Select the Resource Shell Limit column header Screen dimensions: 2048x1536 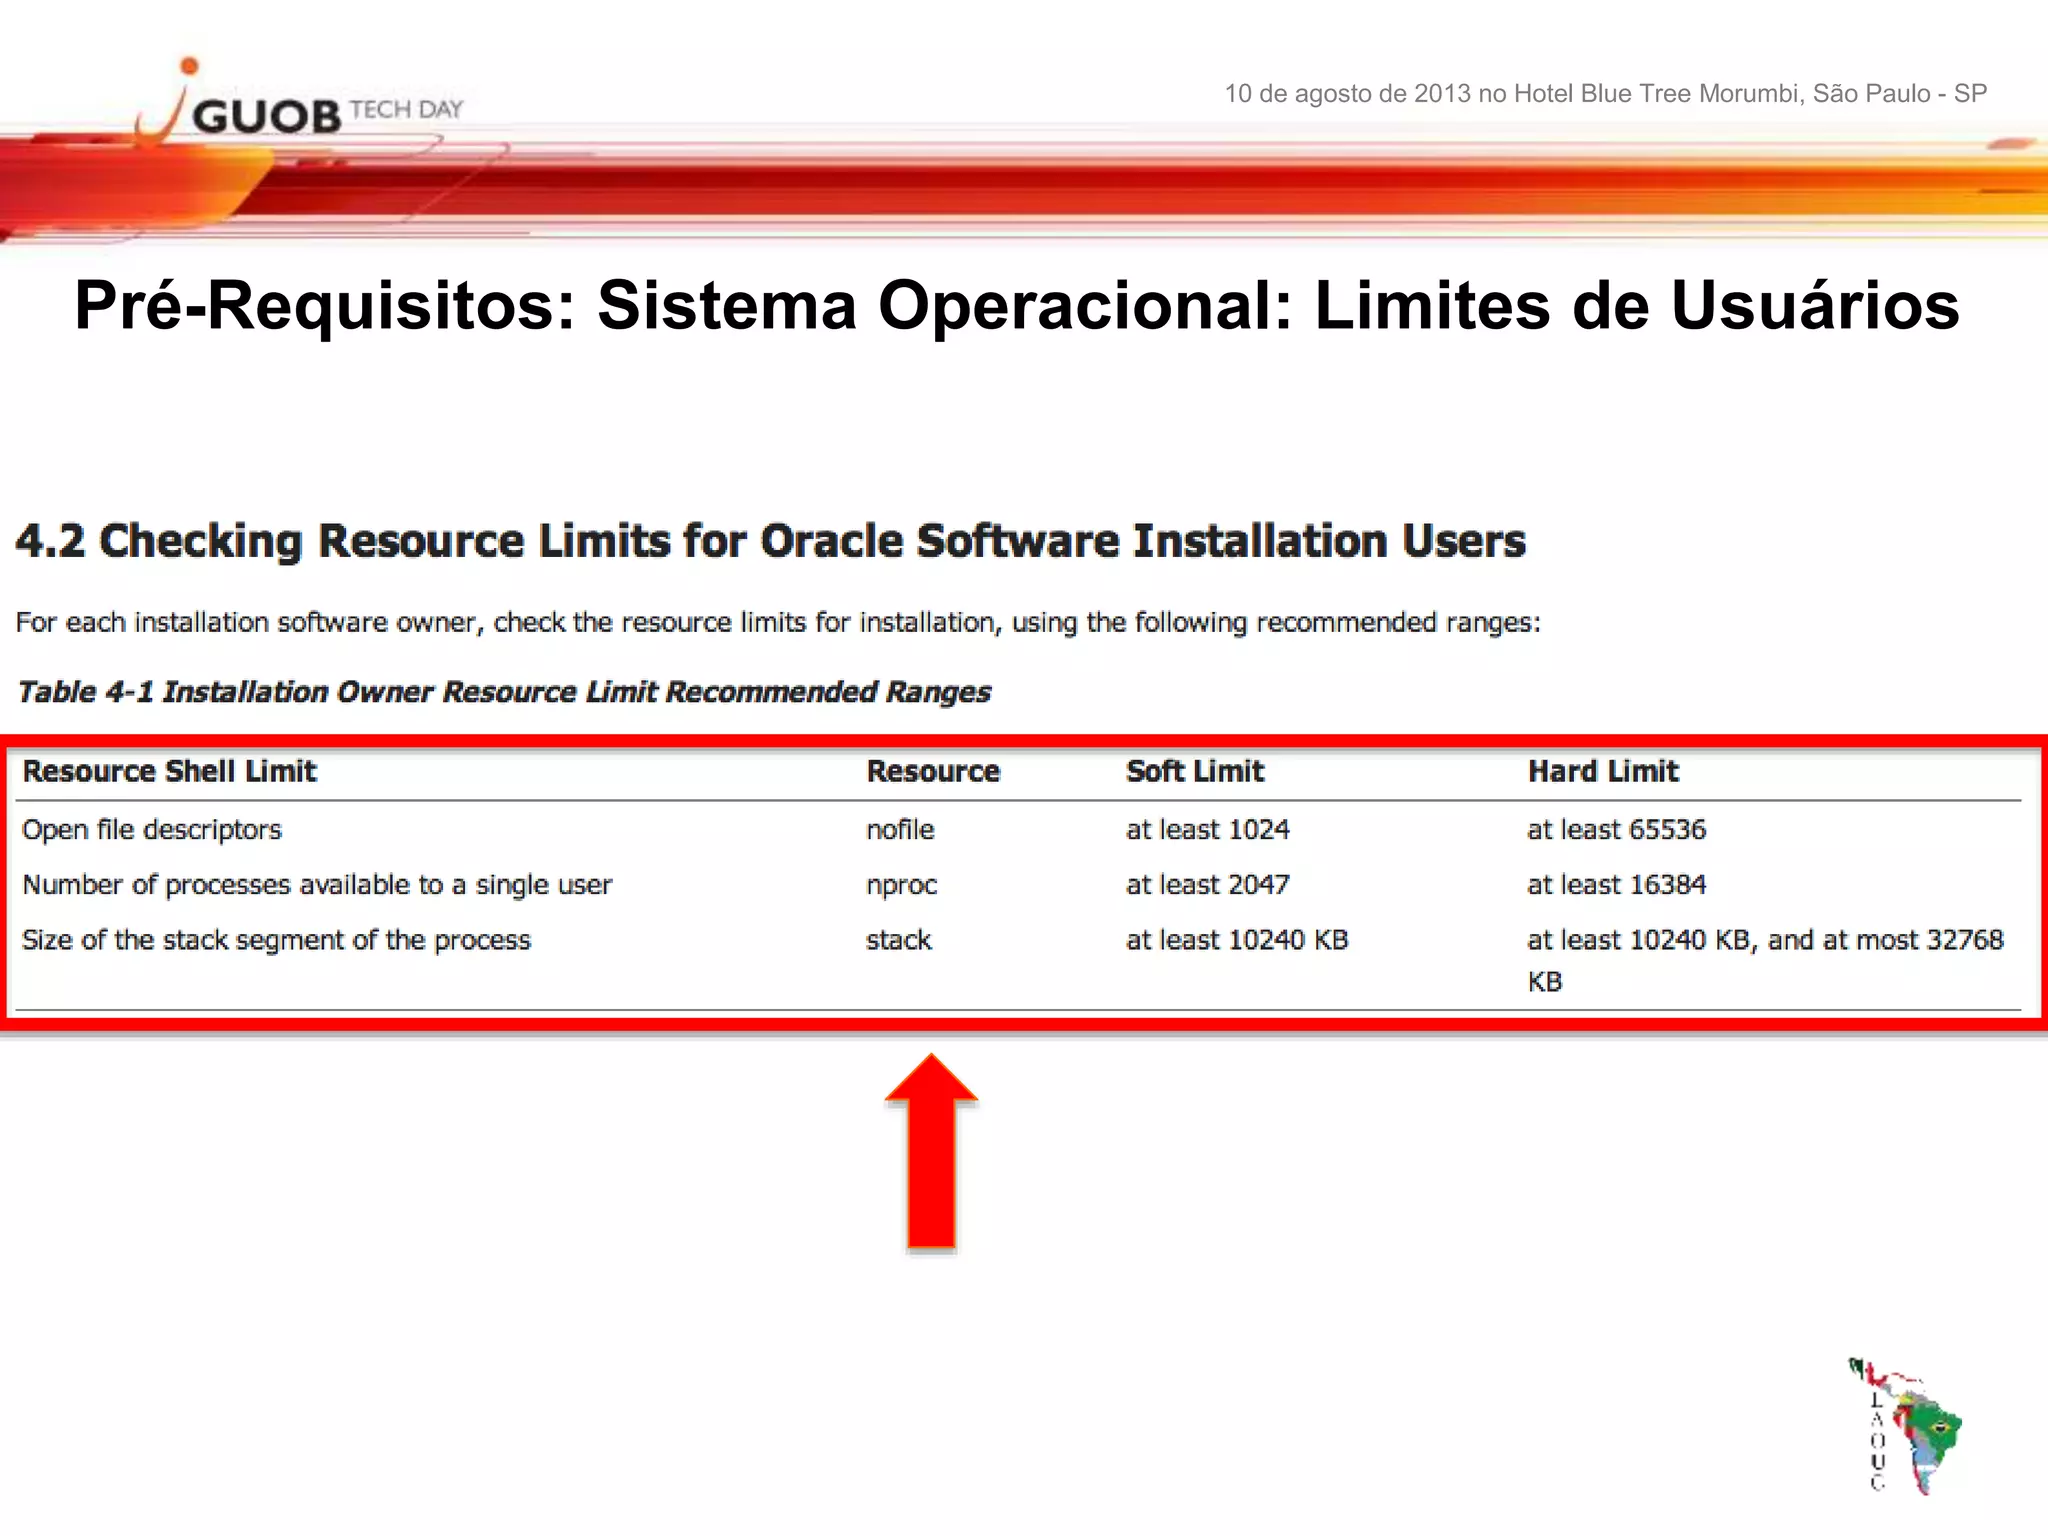click(x=169, y=771)
